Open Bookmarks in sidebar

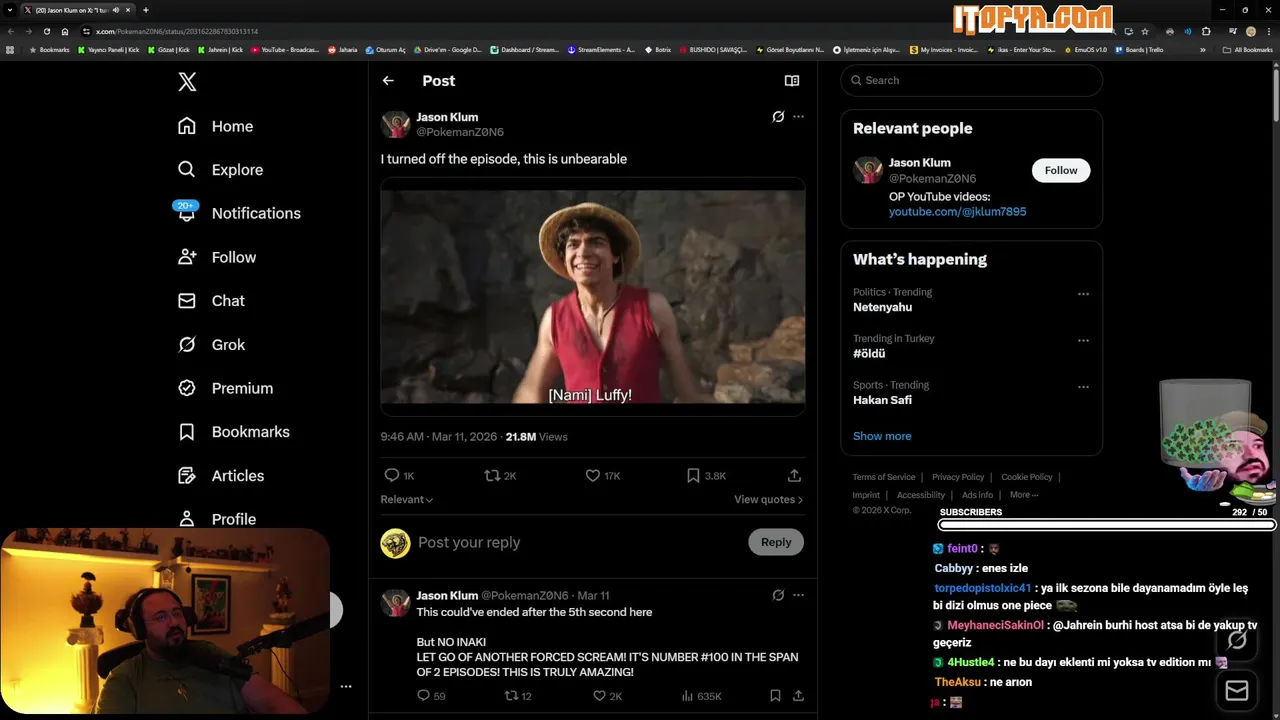point(233,432)
